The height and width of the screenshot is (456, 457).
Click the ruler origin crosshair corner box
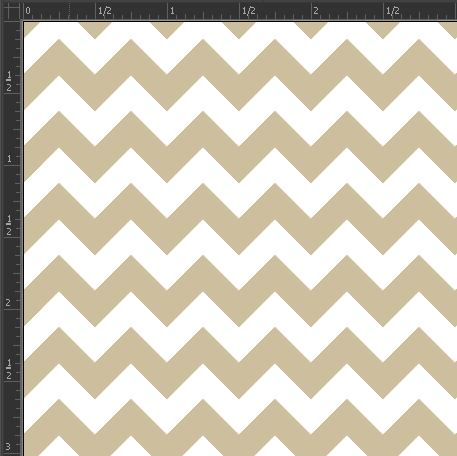tap(12, 11)
